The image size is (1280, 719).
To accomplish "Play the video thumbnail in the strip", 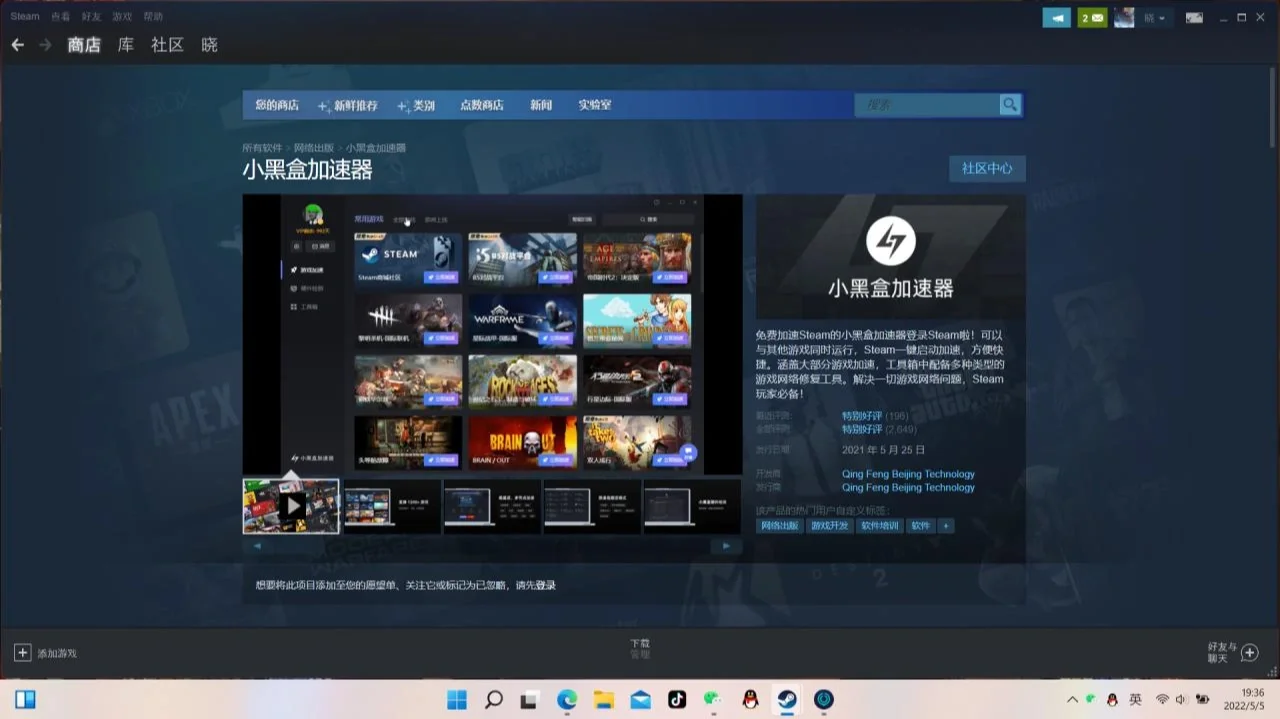I will (x=291, y=506).
